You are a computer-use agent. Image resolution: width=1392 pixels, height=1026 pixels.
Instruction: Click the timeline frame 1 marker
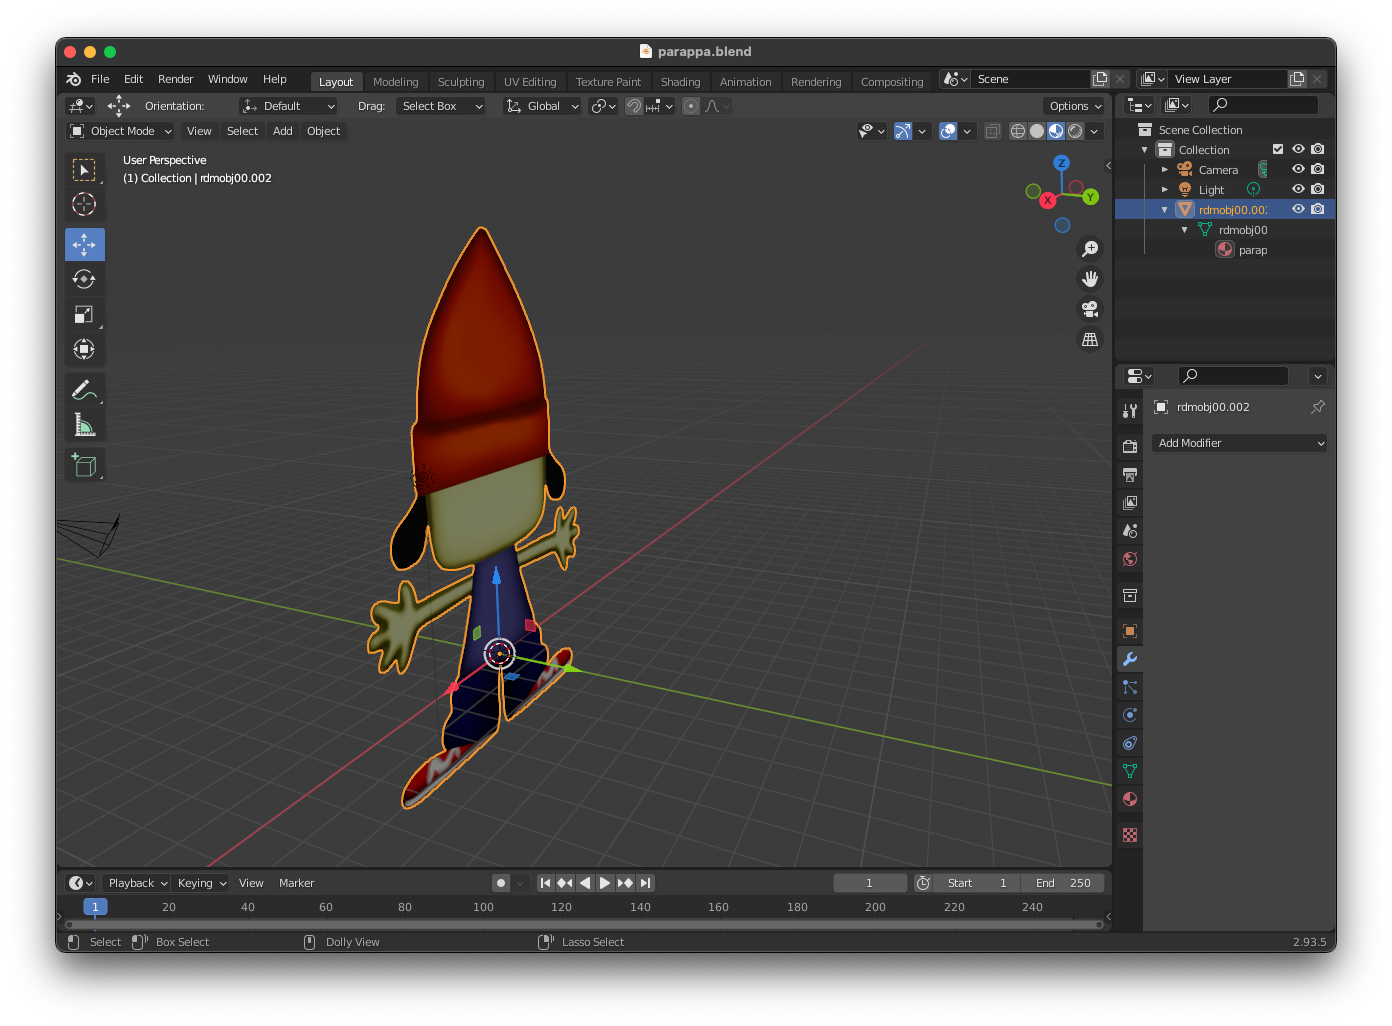pyautogui.click(x=95, y=907)
